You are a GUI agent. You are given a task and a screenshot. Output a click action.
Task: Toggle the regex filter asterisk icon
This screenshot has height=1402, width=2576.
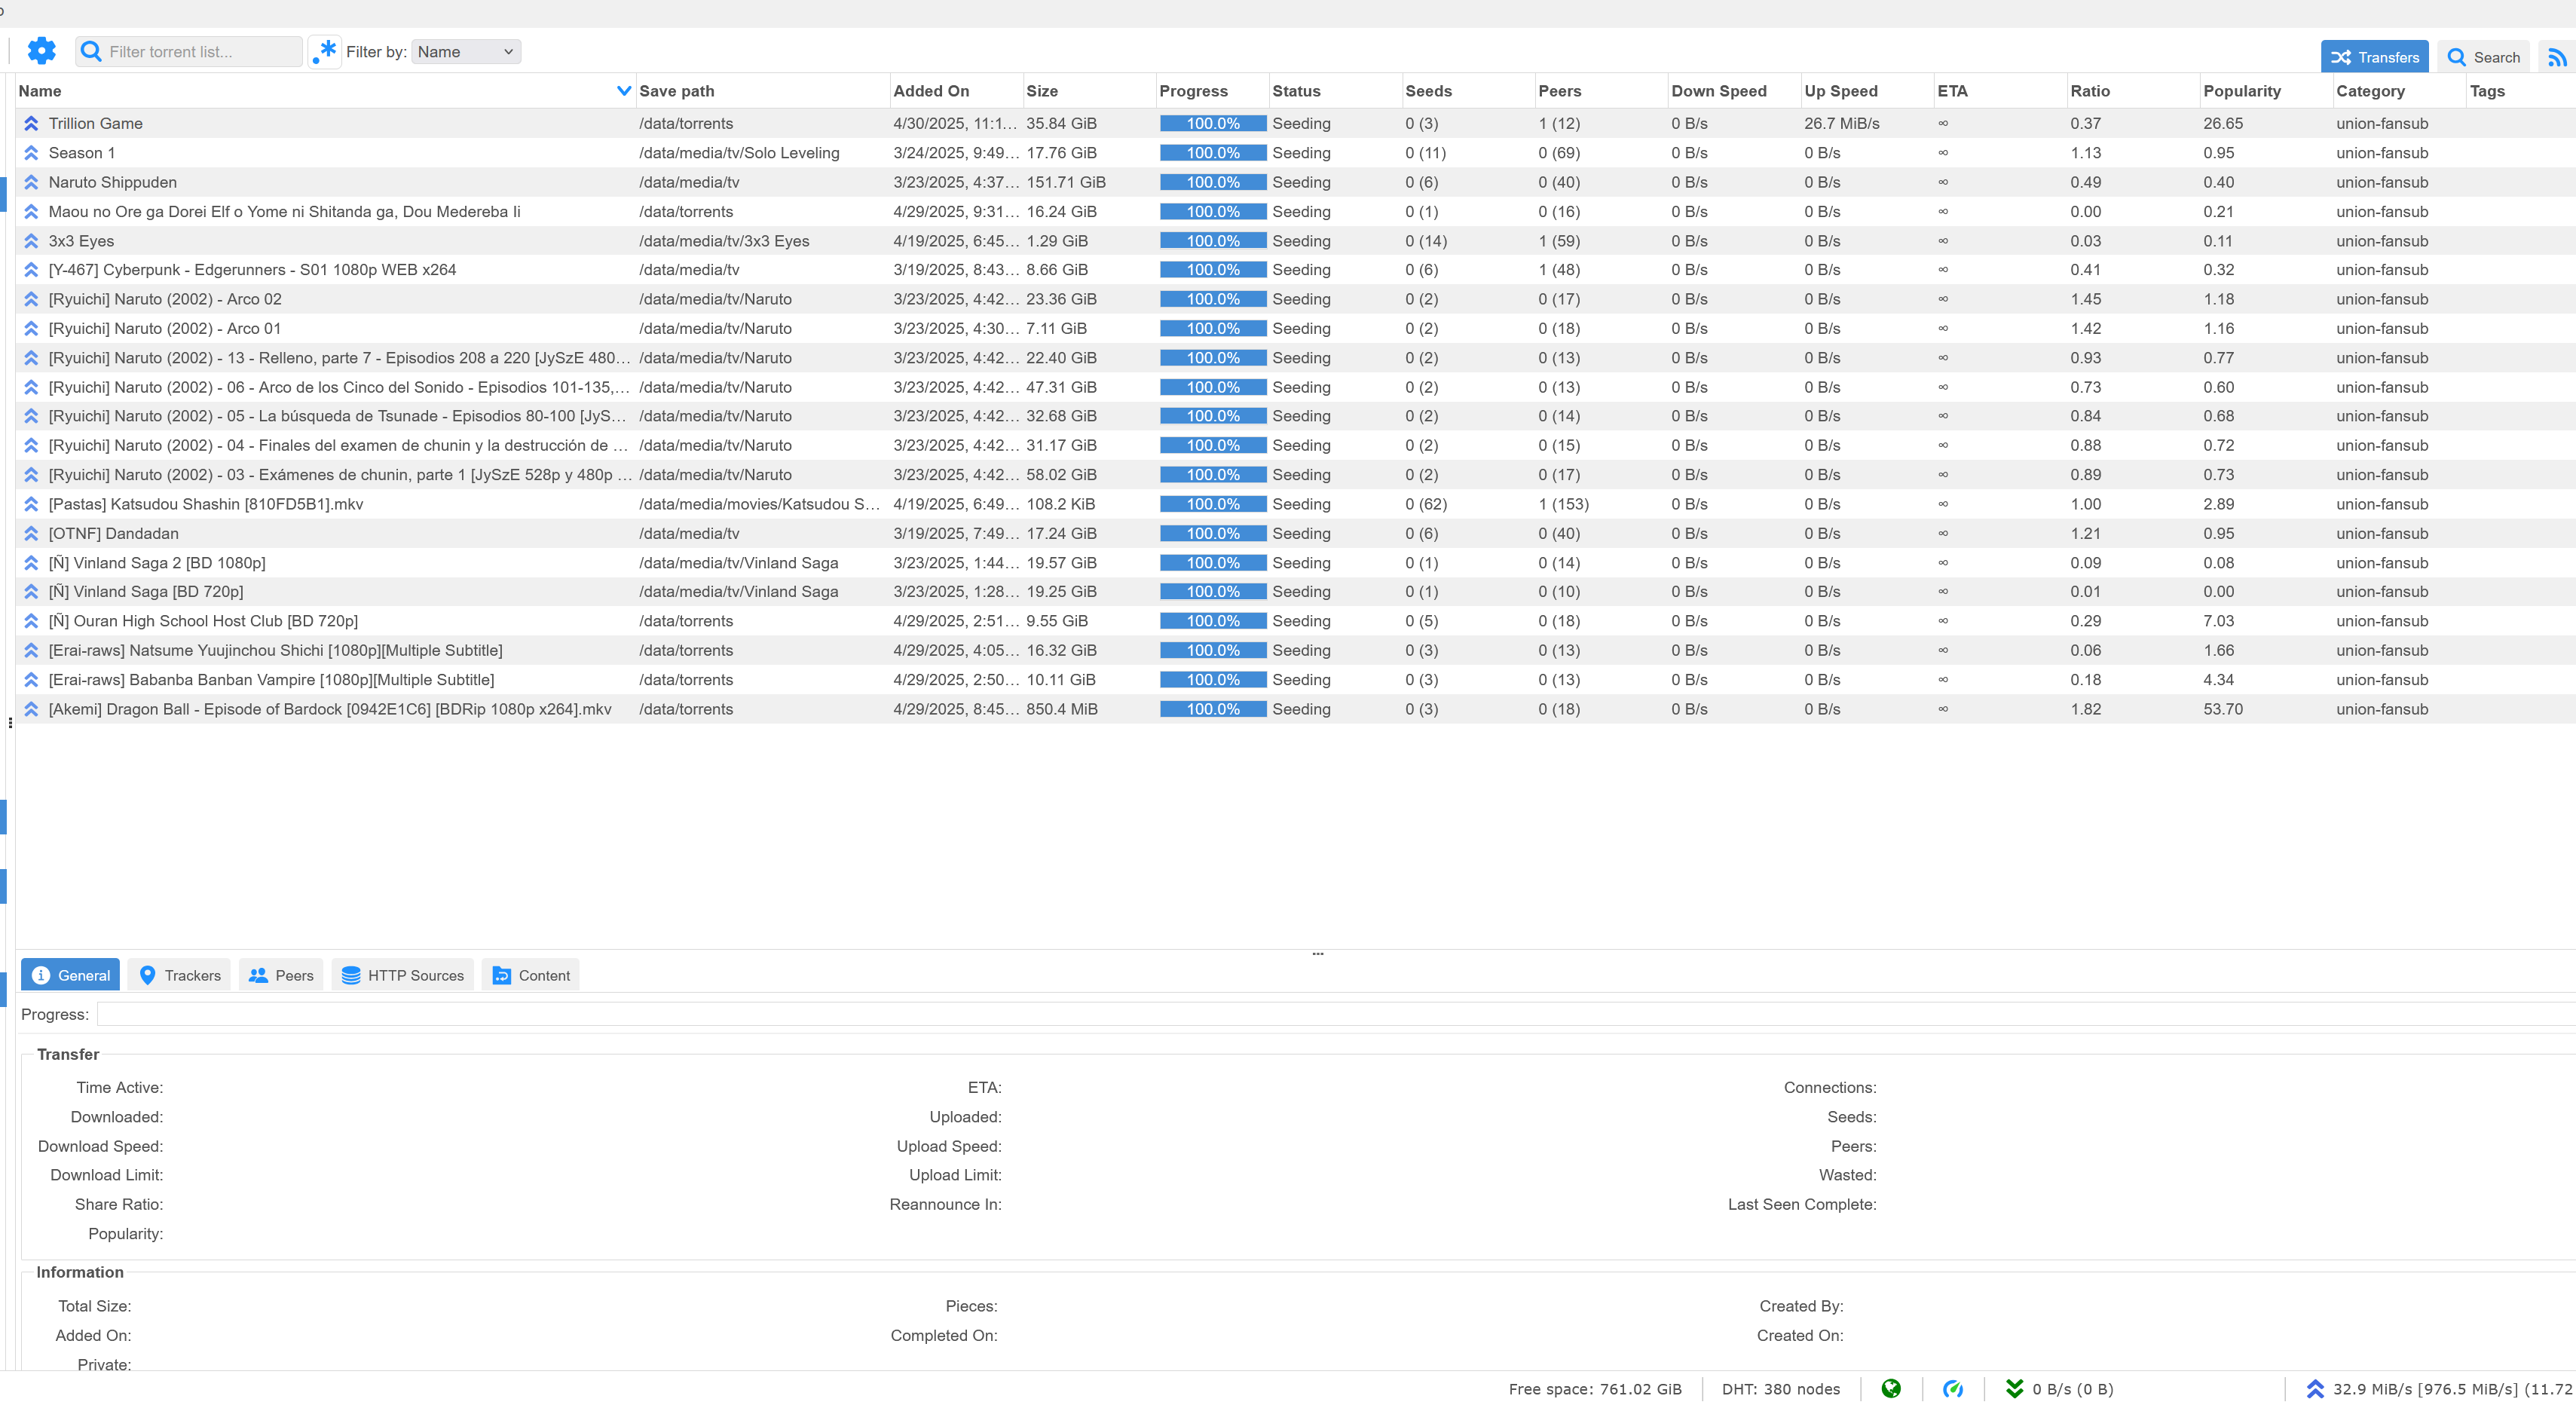pos(324,51)
